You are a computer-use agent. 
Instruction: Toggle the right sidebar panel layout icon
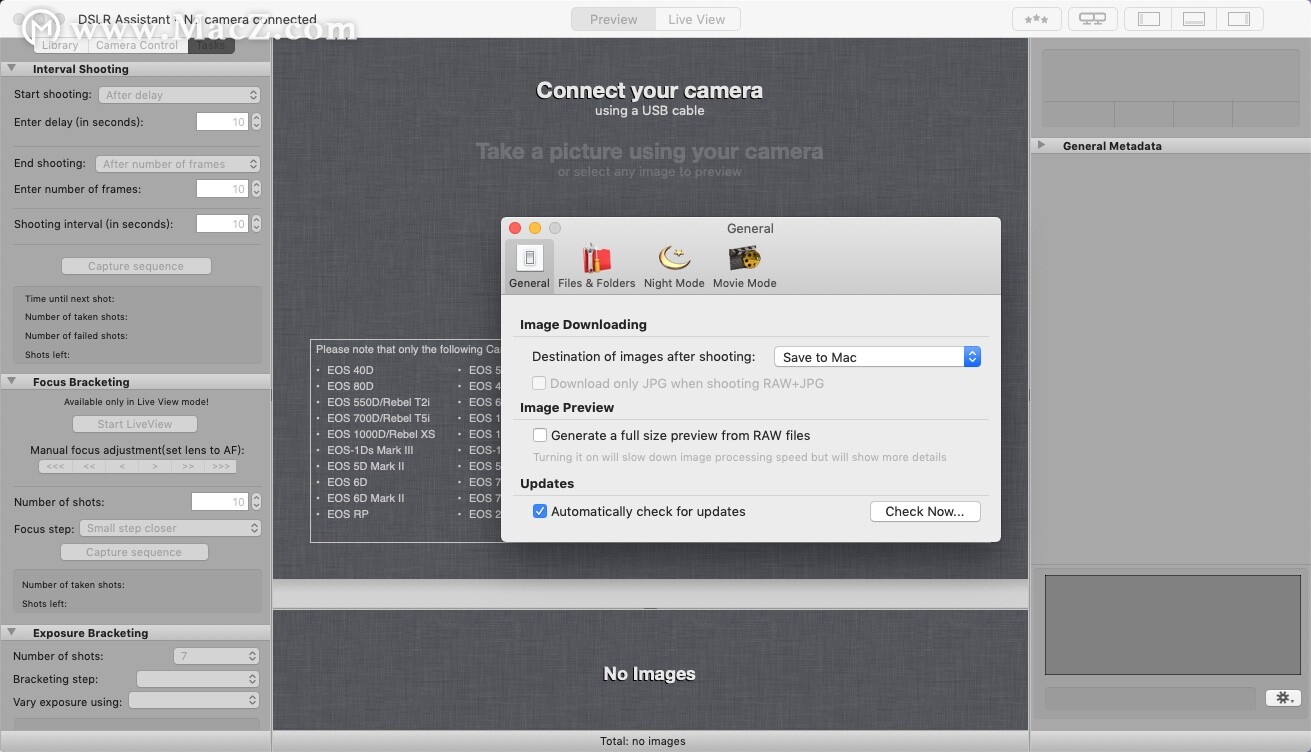pyautogui.click(x=1239, y=19)
